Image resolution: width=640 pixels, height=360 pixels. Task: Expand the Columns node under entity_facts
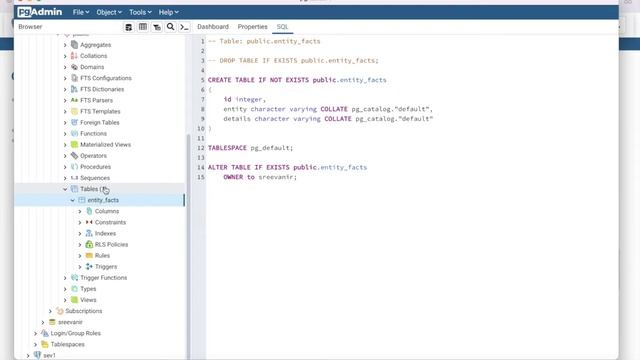(x=80, y=211)
